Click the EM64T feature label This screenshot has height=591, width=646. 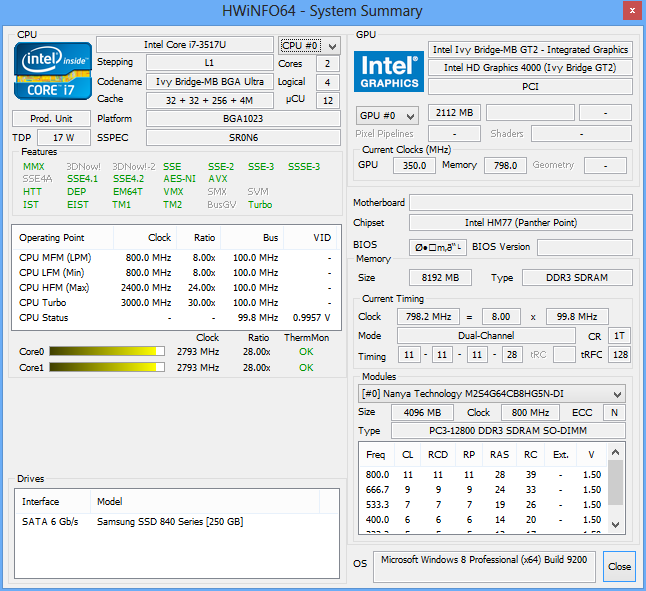(x=128, y=192)
